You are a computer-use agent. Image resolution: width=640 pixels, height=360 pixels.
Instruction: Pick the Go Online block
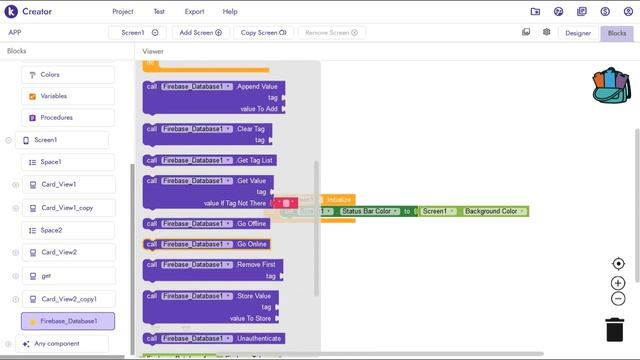click(206, 244)
